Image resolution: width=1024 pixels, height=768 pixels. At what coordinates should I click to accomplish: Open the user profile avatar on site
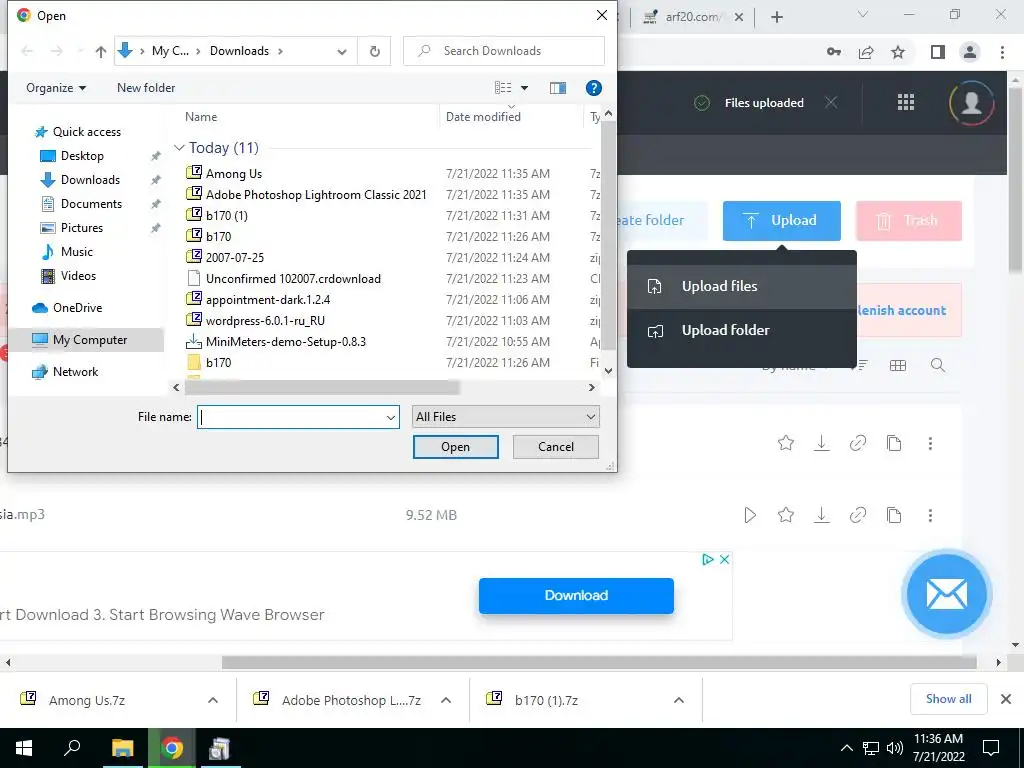click(x=971, y=103)
